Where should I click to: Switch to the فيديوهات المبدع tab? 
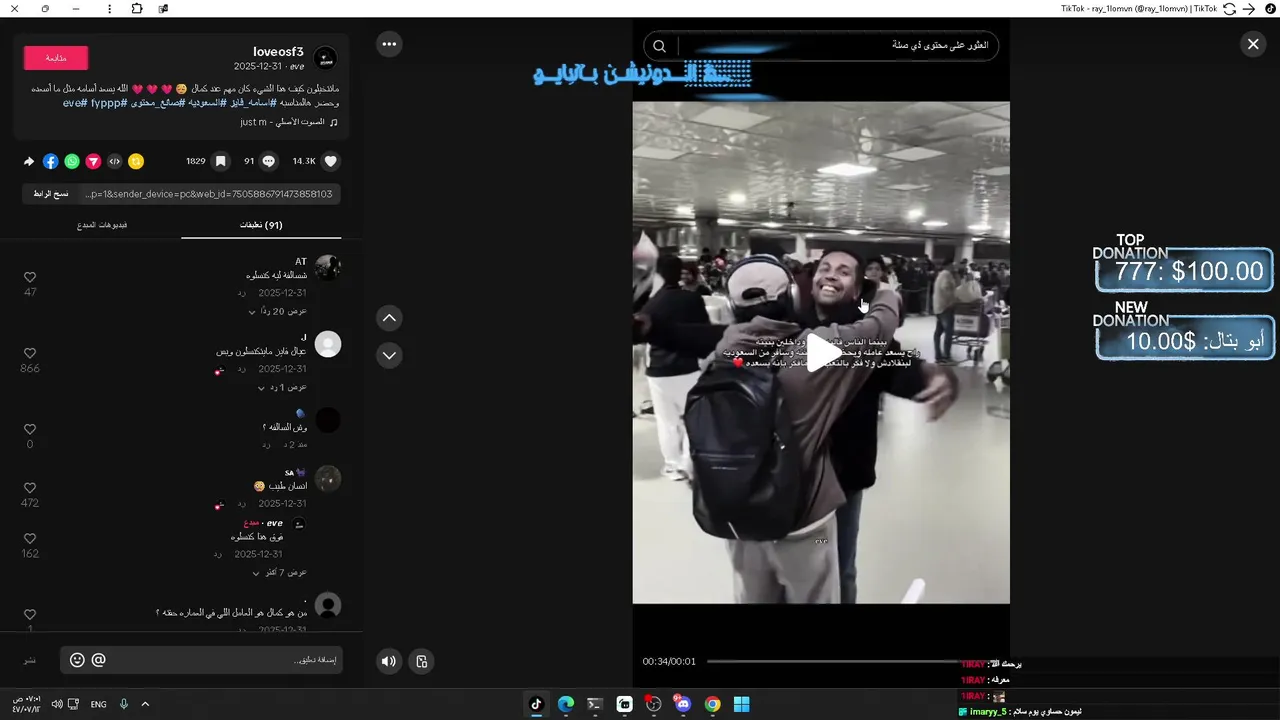click(x=102, y=225)
